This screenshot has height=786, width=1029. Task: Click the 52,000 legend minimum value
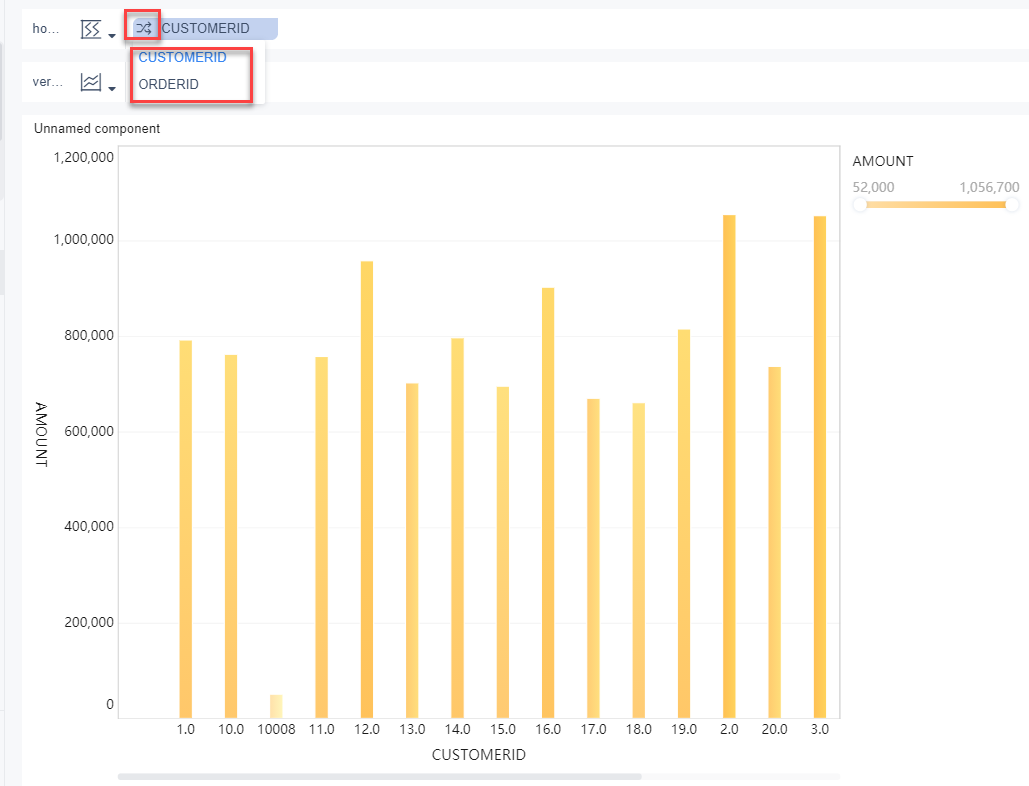point(873,187)
